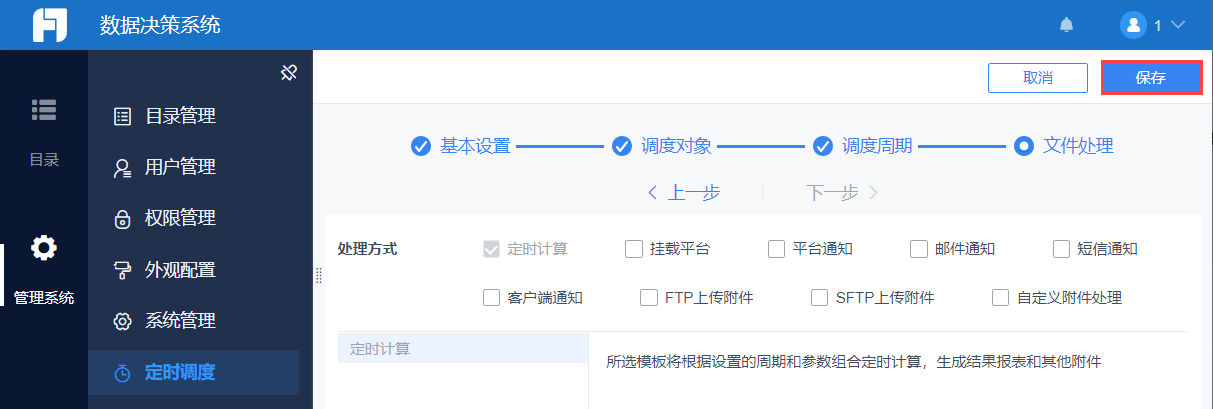Click the 权限管理 lock icon

(x=123, y=219)
